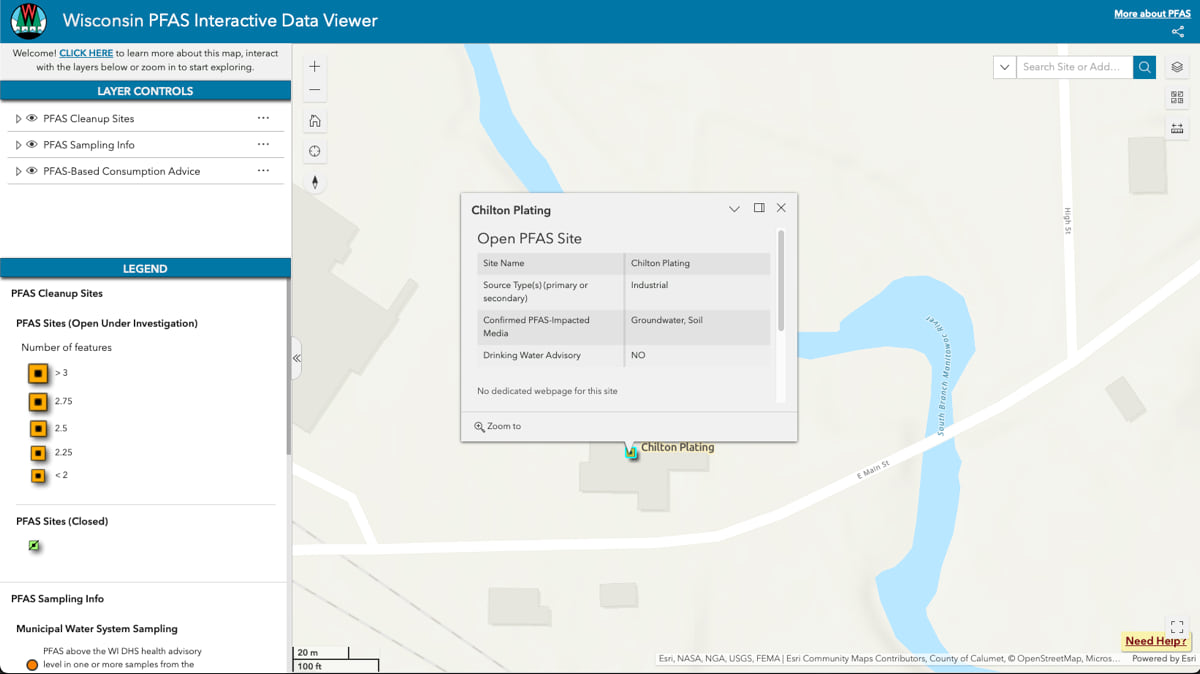1200x674 pixels.
Task: Click the green closed-site legend symbol
Action: tap(34, 546)
